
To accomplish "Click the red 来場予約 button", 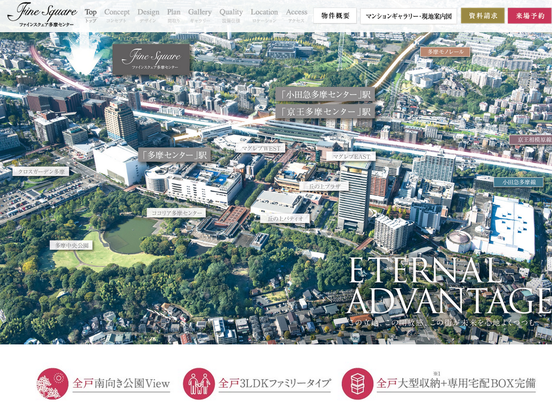I will [529, 16].
